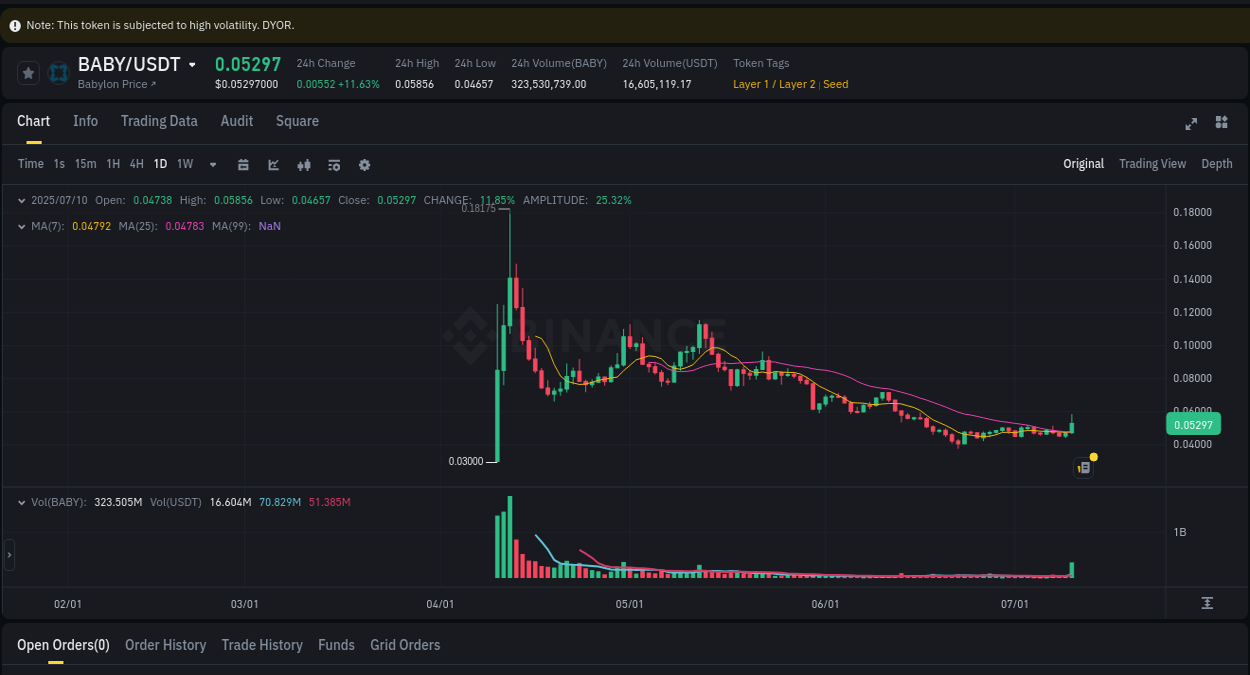Click the green 0.05297 price tag
1250x675 pixels.
pyautogui.click(x=1192, y=424)
